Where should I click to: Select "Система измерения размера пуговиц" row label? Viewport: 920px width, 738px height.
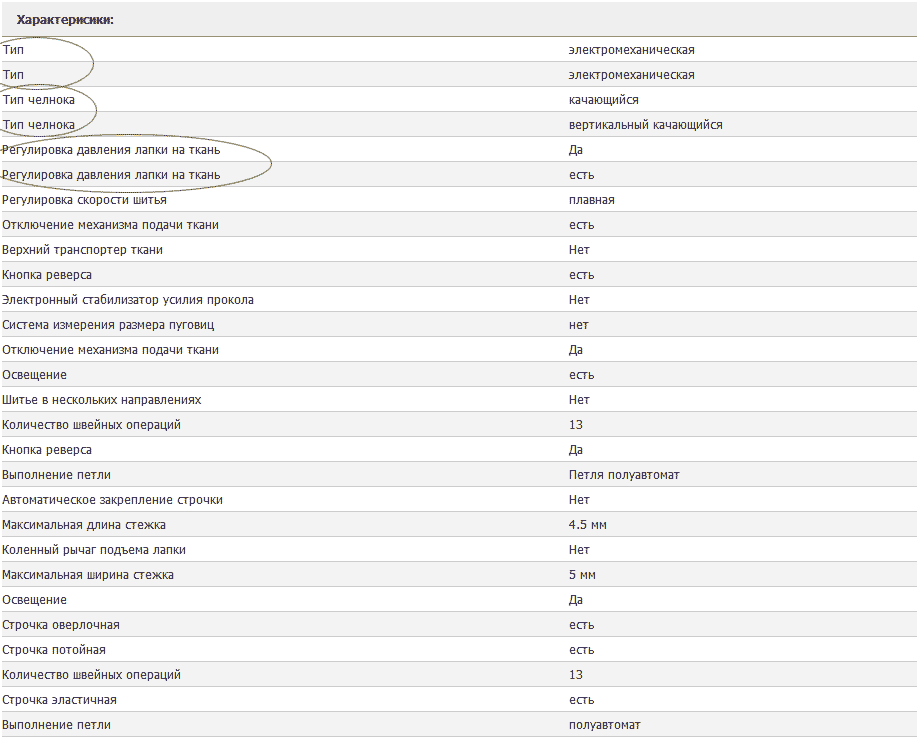pos(108,325)
